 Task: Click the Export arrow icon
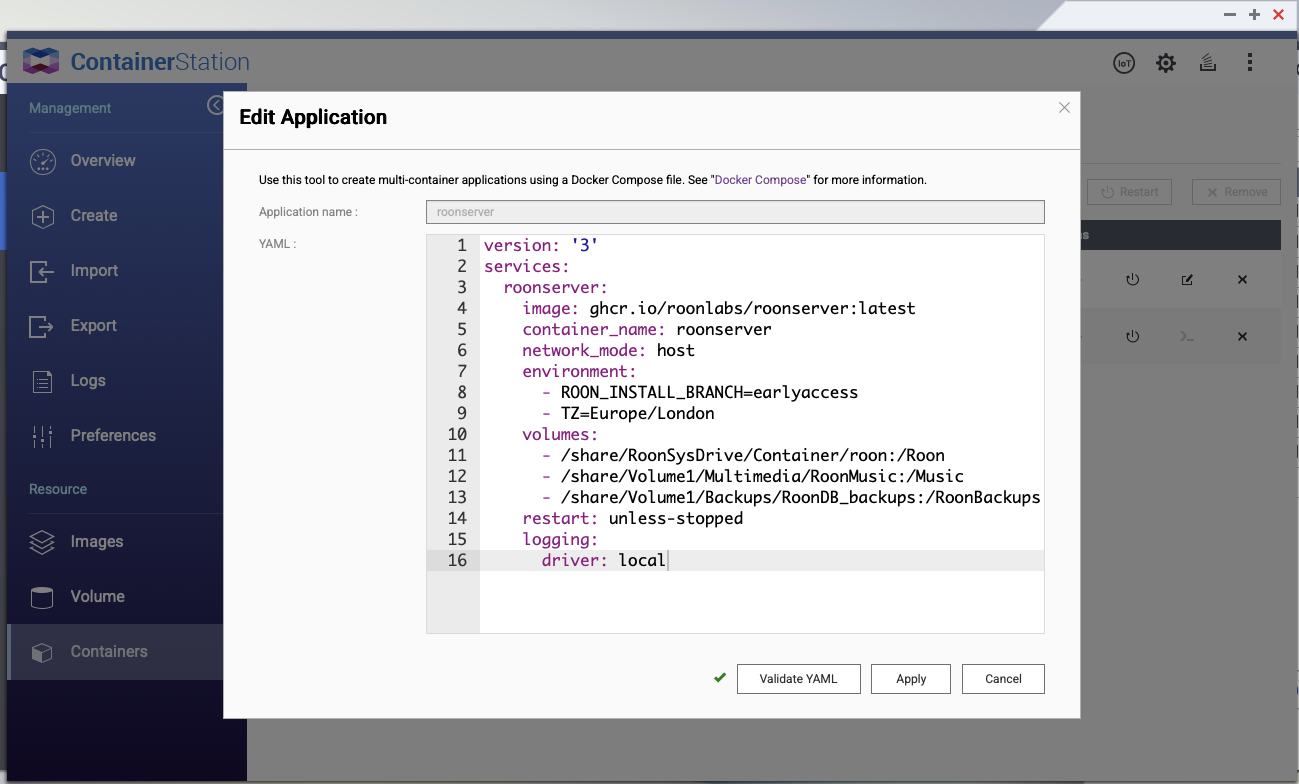pyautogui.click(x=42, y=326)
